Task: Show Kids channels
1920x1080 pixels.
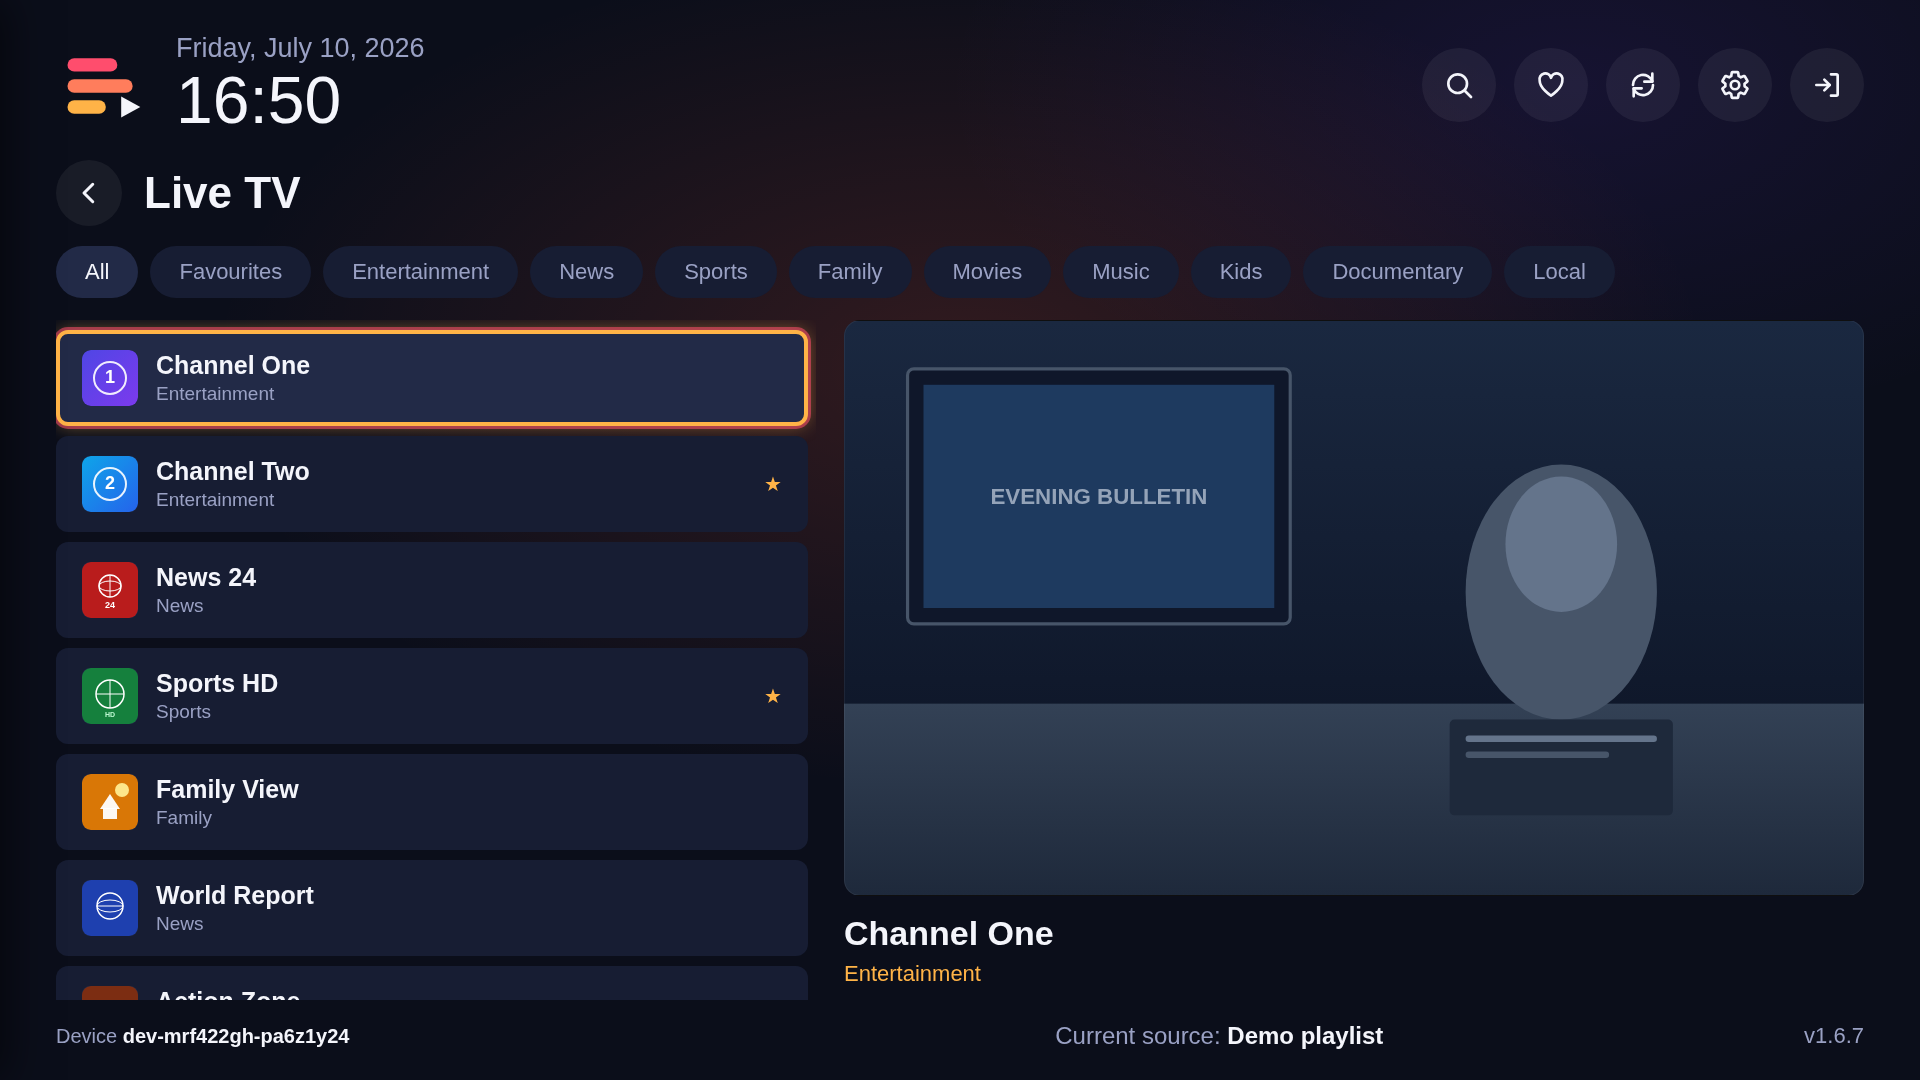Action: click(1241, 272)
